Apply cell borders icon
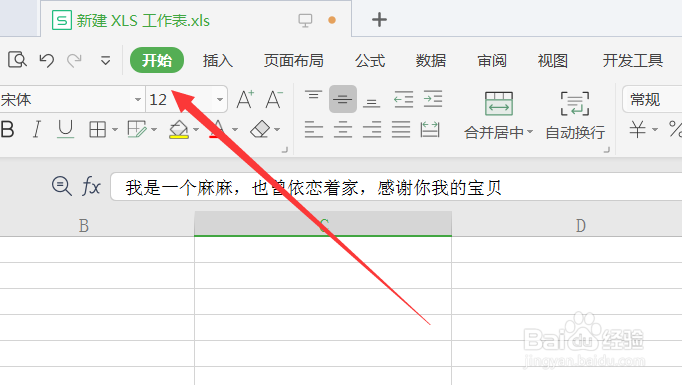Viewport: 682px width, 385px height. coord(97,130)
